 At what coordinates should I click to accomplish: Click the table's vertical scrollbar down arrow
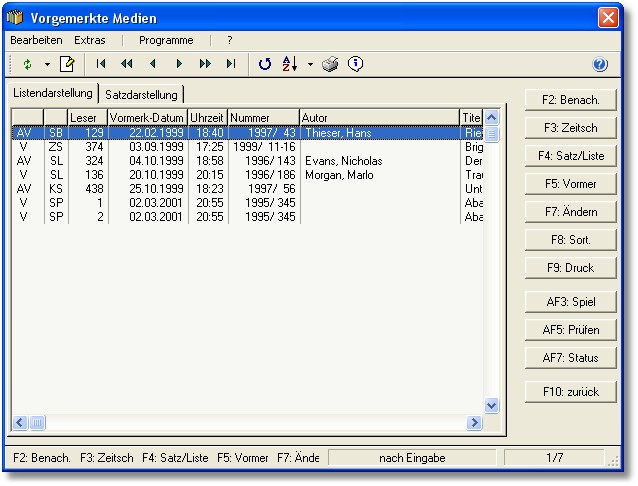point(491,405)
